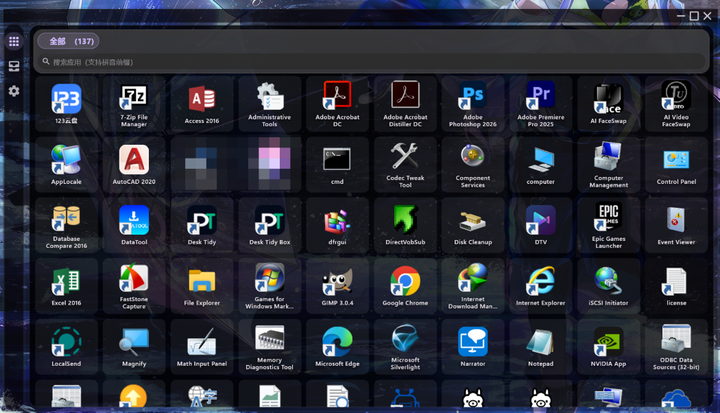
Task: Open the inbox tray sidebar icon
Action: pos(14,66)
